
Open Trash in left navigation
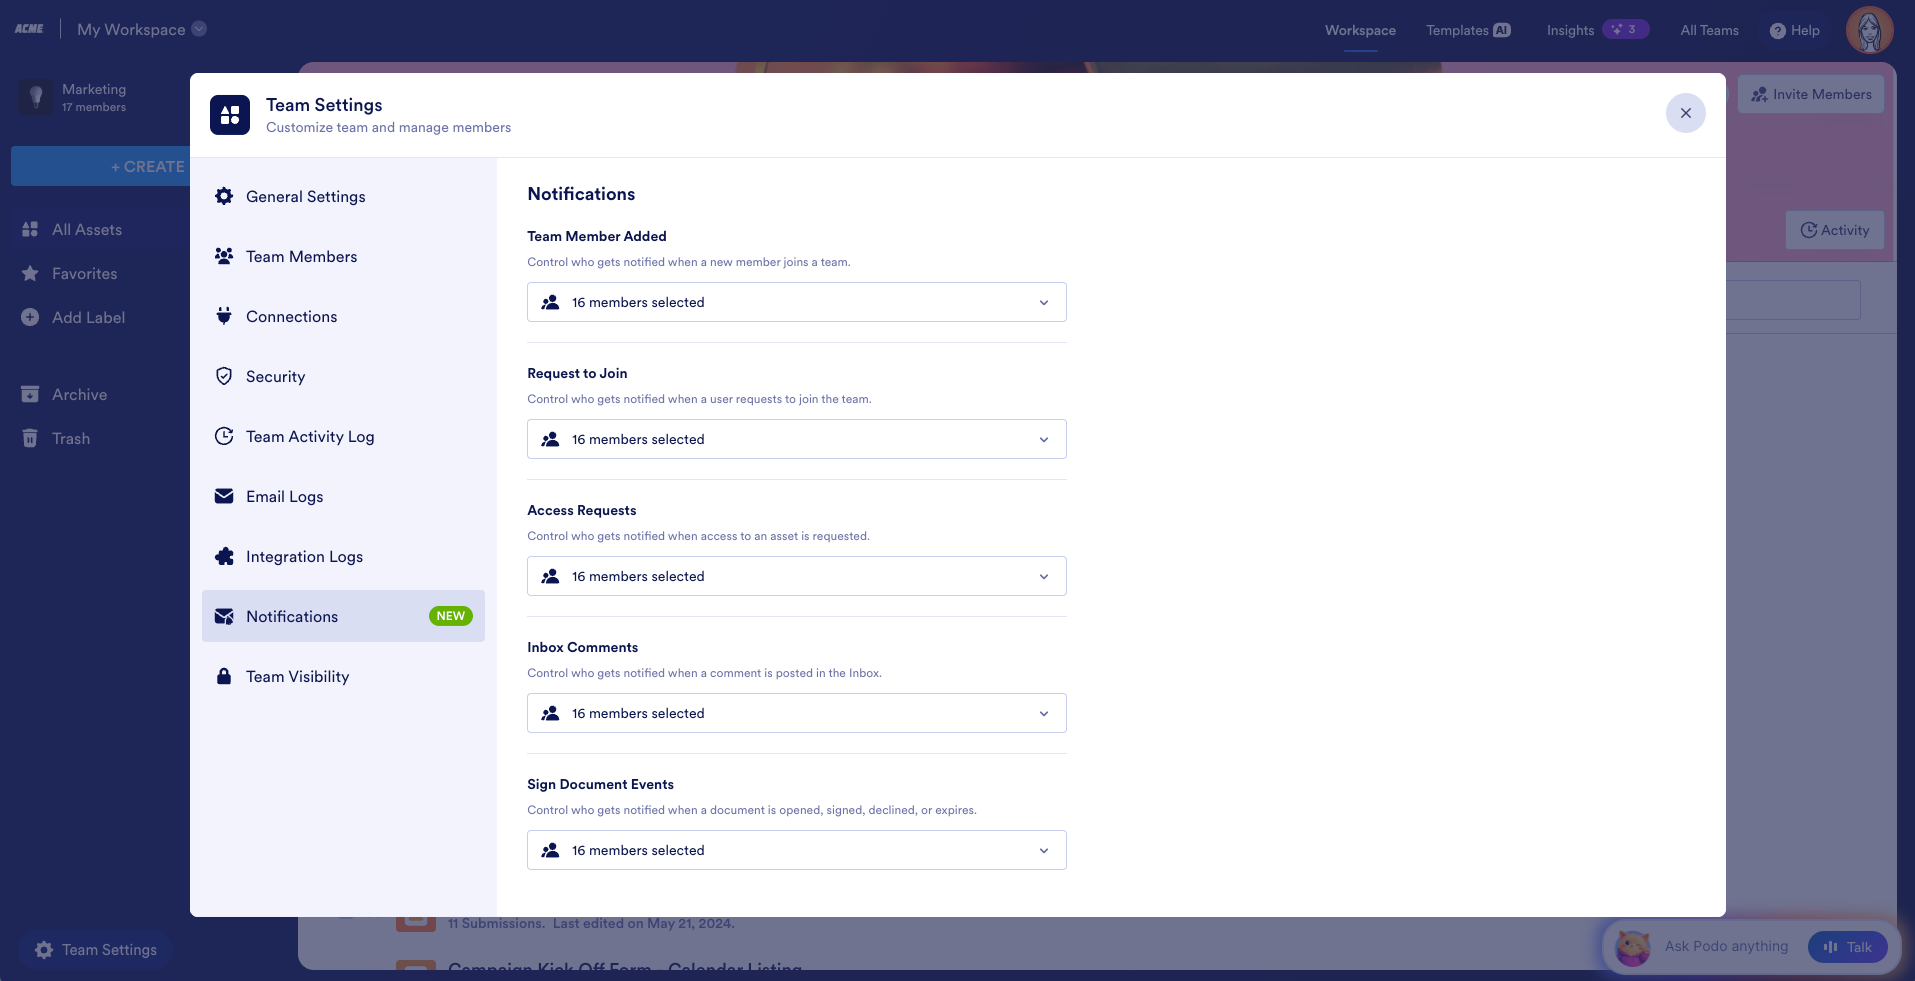coord(70,438)
